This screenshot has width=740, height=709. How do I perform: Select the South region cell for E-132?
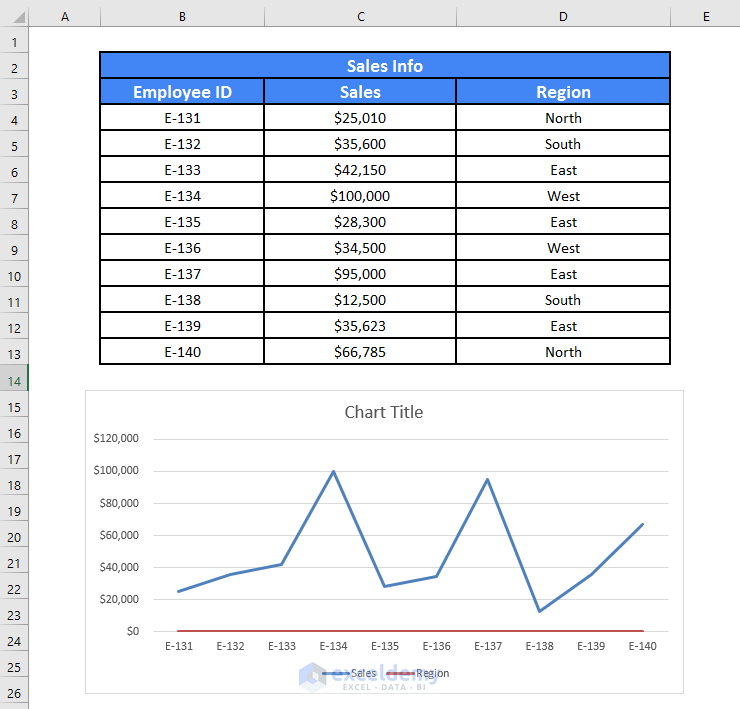pyautogui.click(x=563, y=143)
